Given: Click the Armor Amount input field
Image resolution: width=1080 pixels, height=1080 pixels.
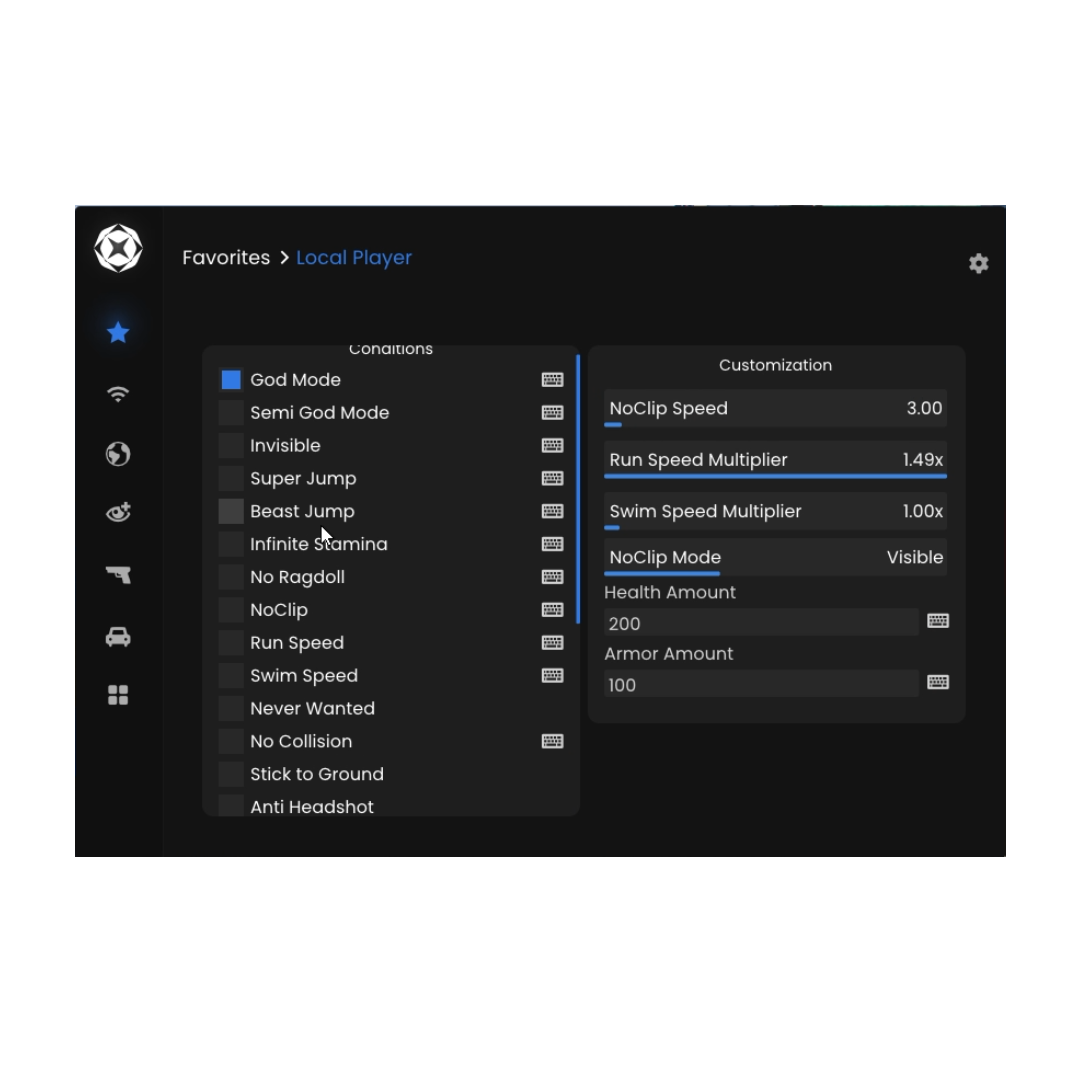Looking at the screenshot, I should (x=761, y=685).
